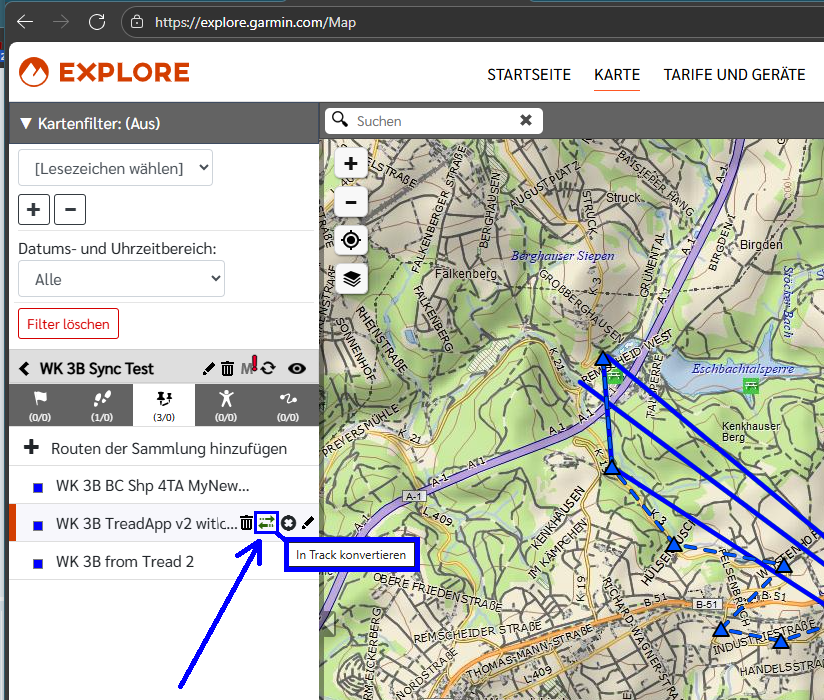Click the site lock icon in address bar

click(137, 22)
